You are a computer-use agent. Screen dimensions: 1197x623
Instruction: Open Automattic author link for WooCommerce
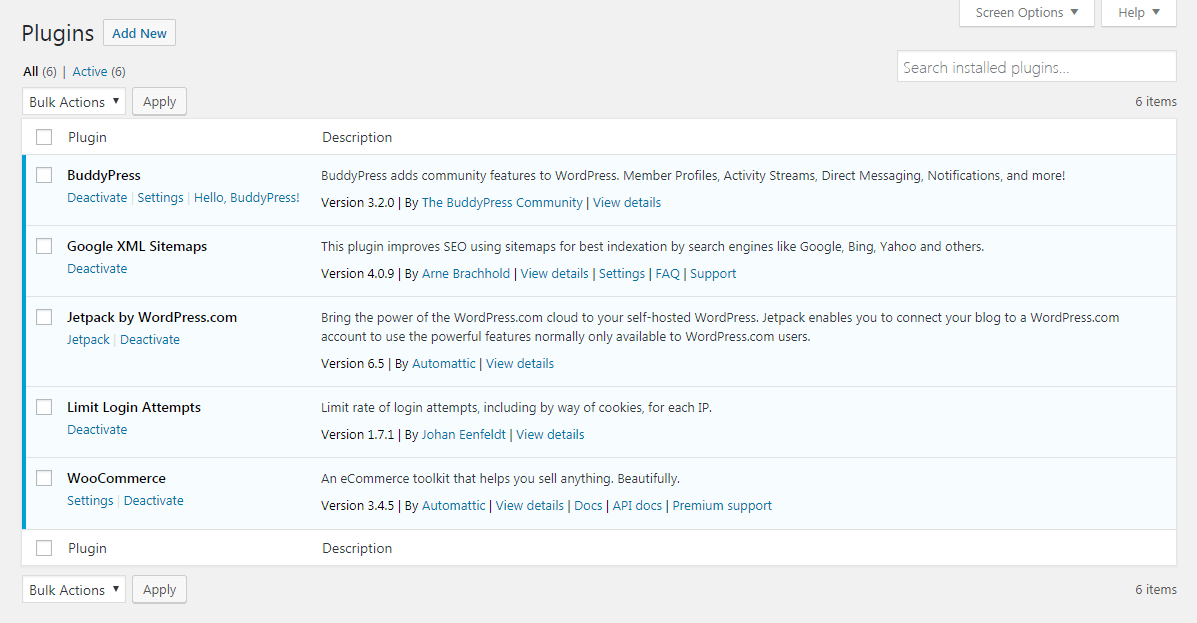point(453,505)
